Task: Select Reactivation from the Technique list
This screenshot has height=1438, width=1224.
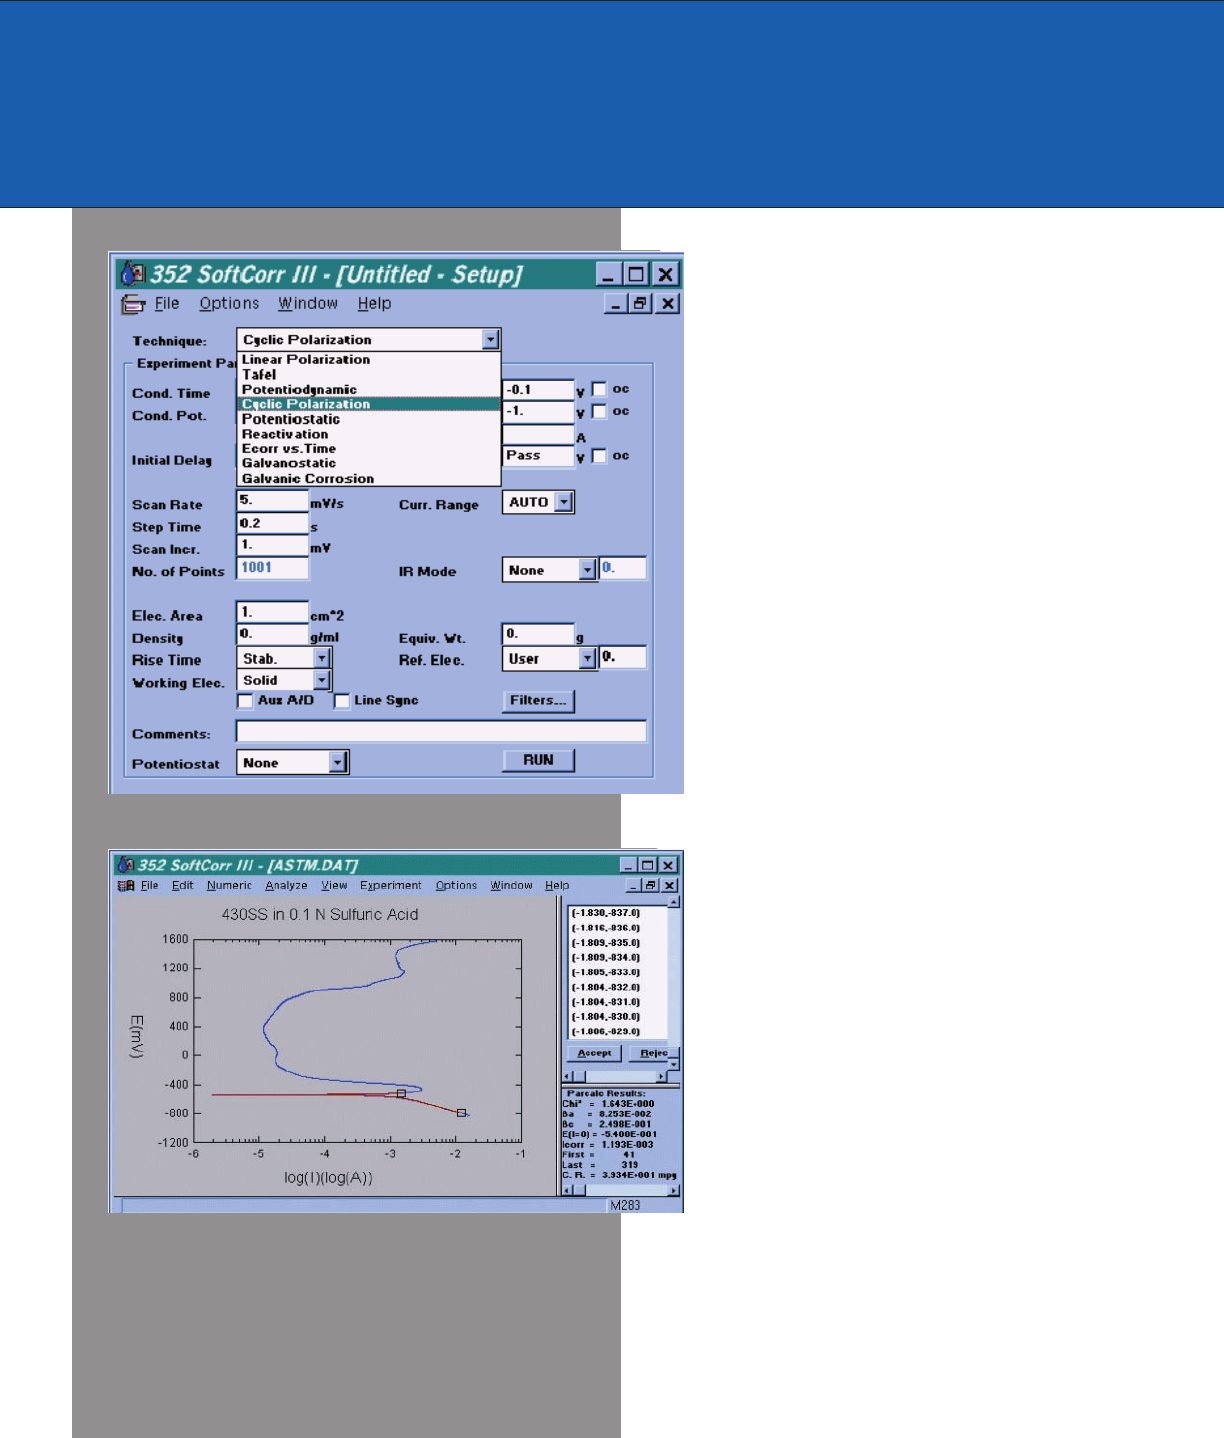Action: pyautogui.click(x=285, y=434)
